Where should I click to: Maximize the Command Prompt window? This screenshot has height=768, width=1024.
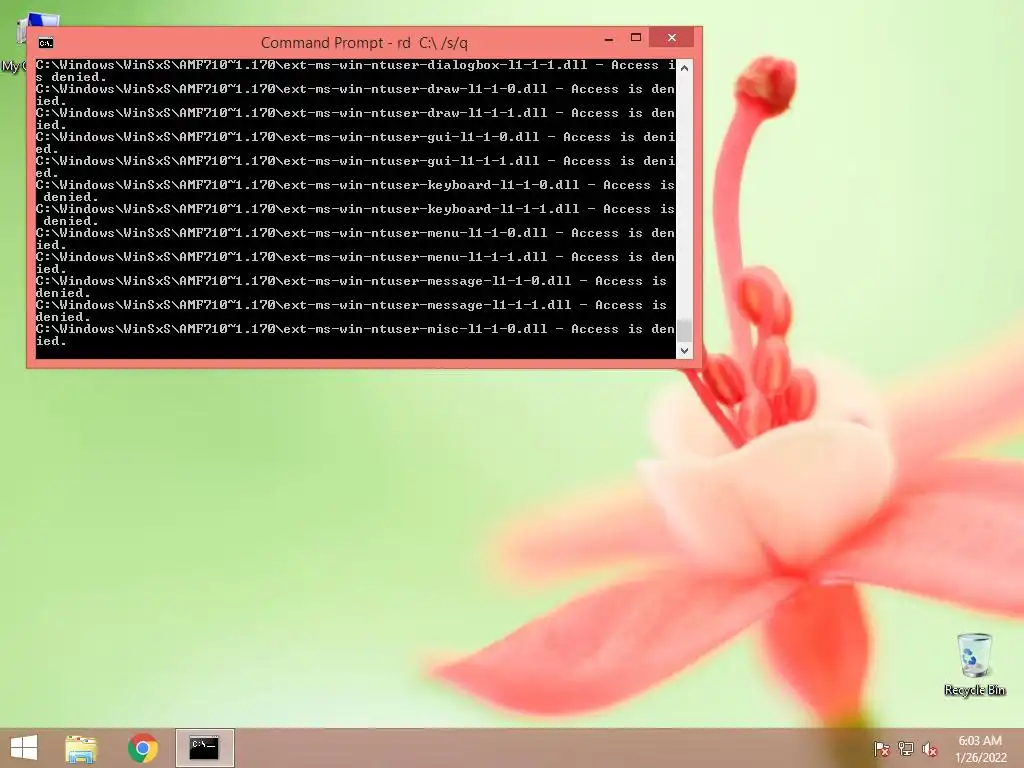635,38
